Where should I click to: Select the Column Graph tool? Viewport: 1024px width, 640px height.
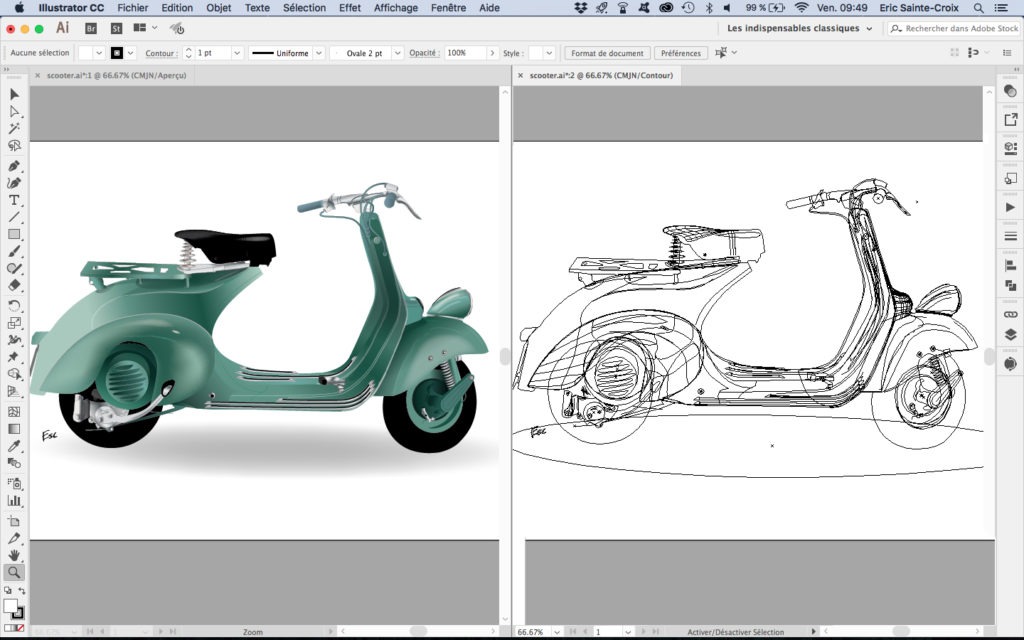point(14,500)
